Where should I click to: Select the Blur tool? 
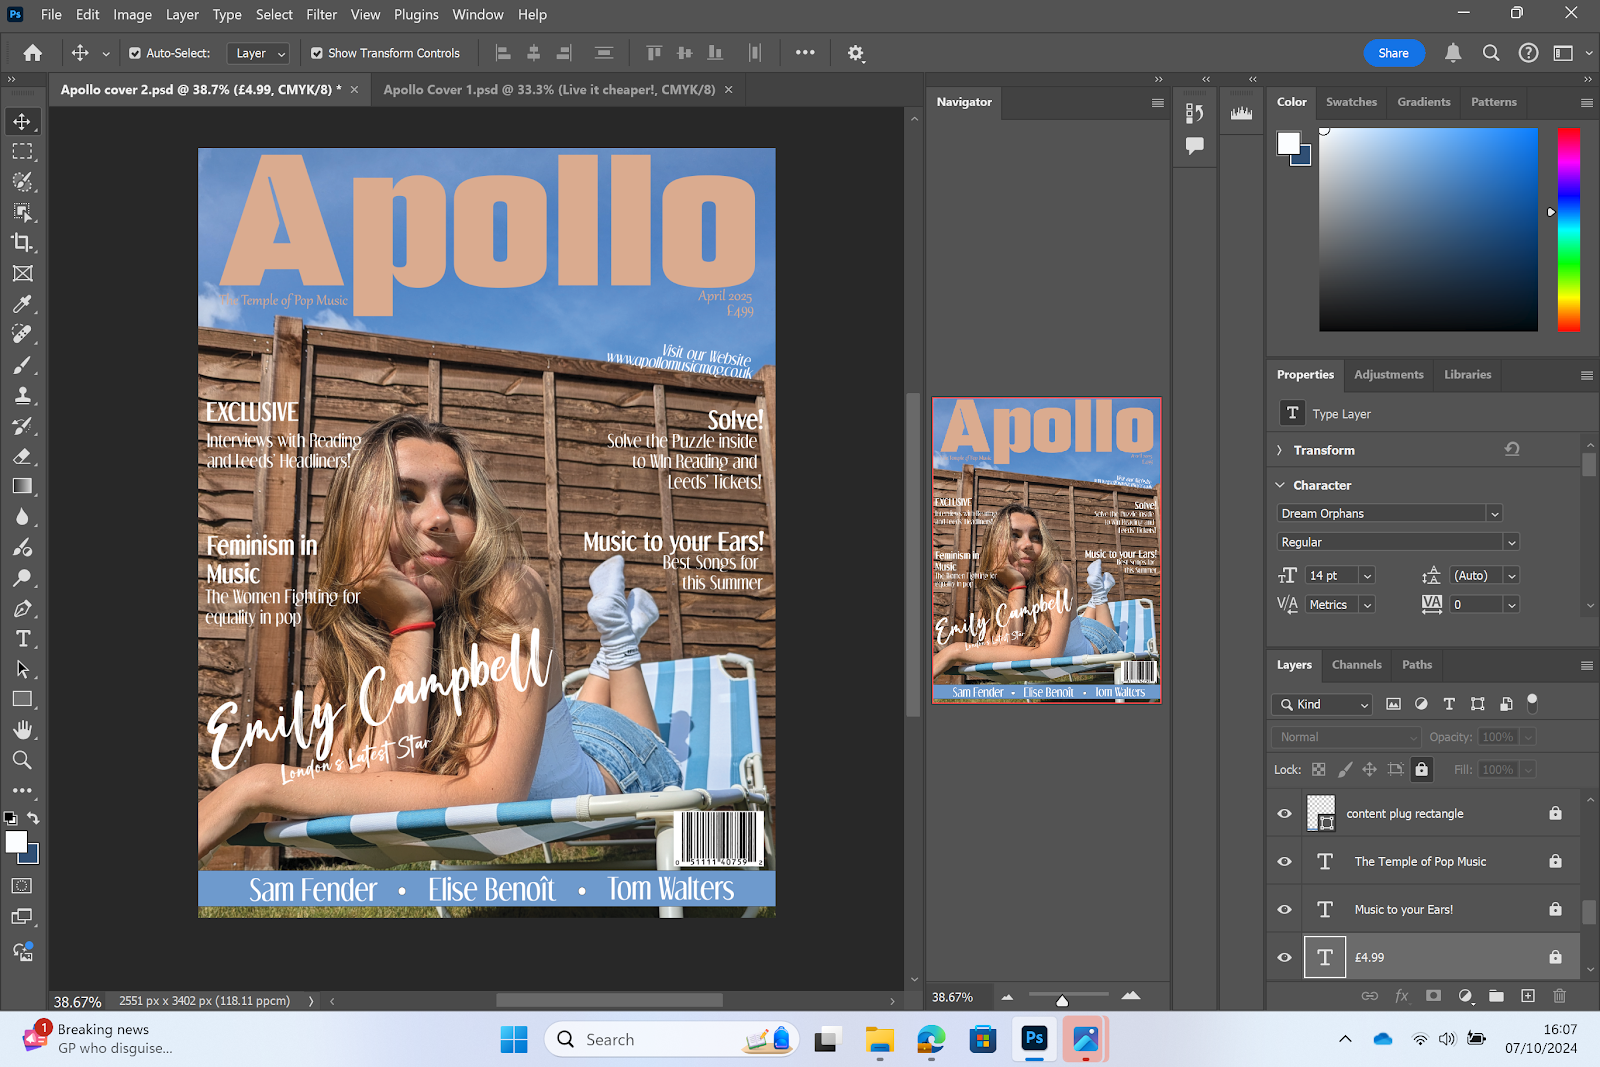(22, 517)
